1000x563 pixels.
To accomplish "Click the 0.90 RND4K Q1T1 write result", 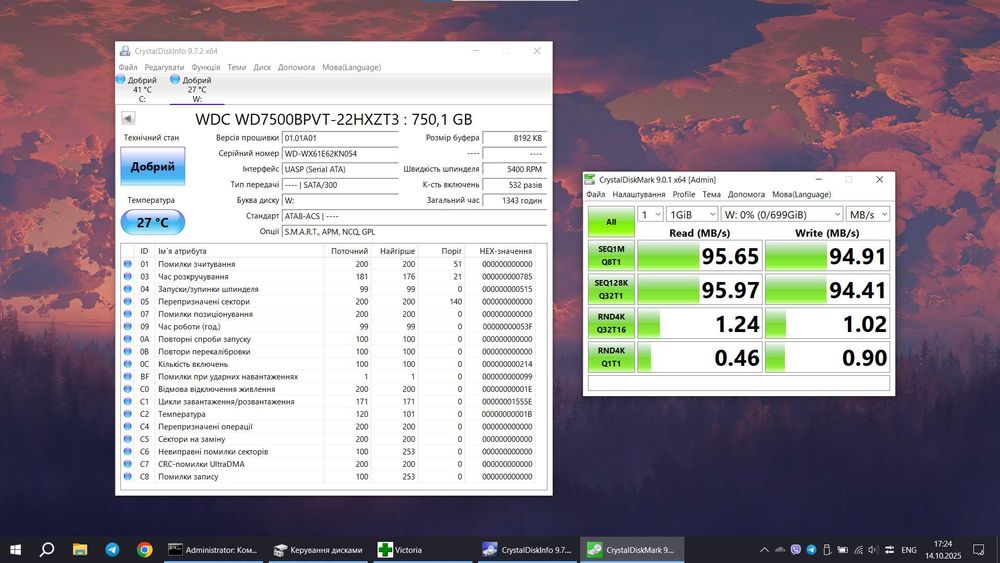I will click(x=828, y=357).
